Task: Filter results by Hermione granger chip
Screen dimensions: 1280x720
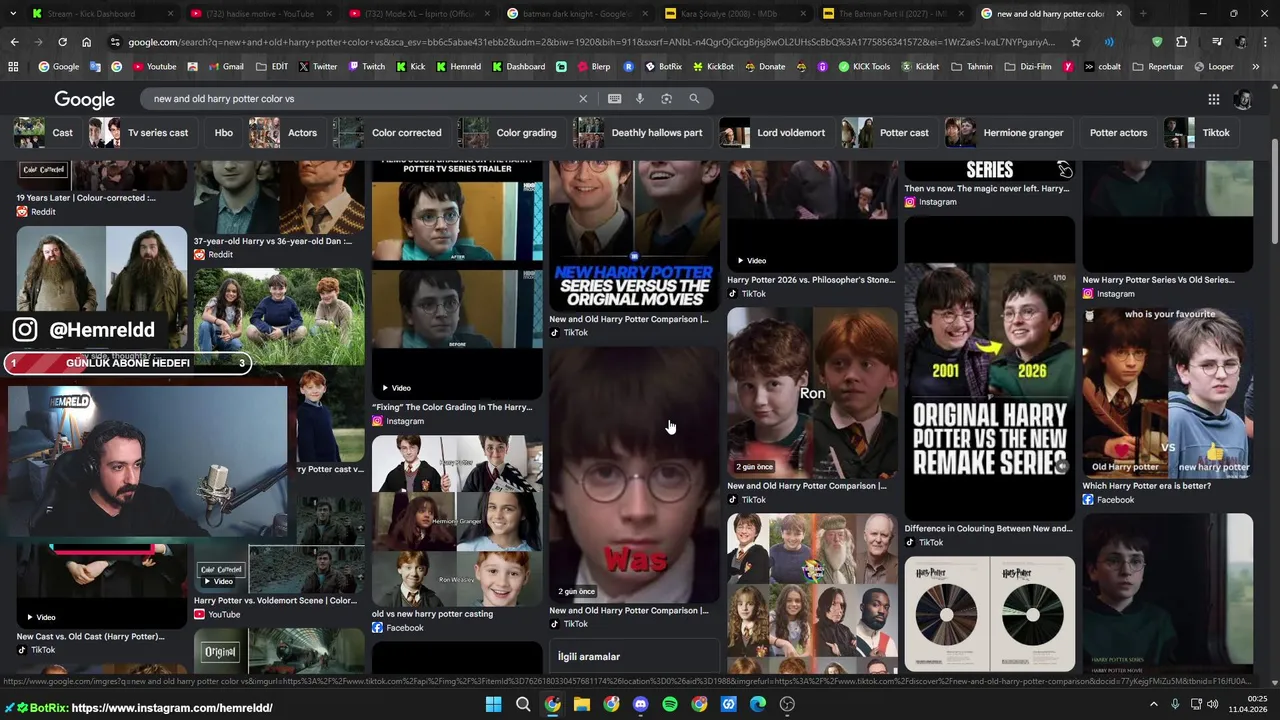Action: coord(1008,133)
